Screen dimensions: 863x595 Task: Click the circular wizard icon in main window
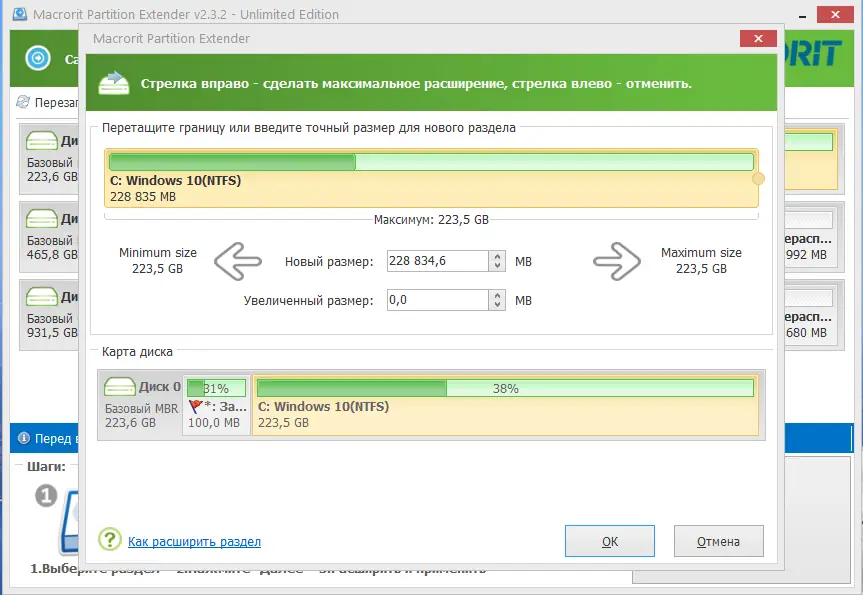pos(38,58)
